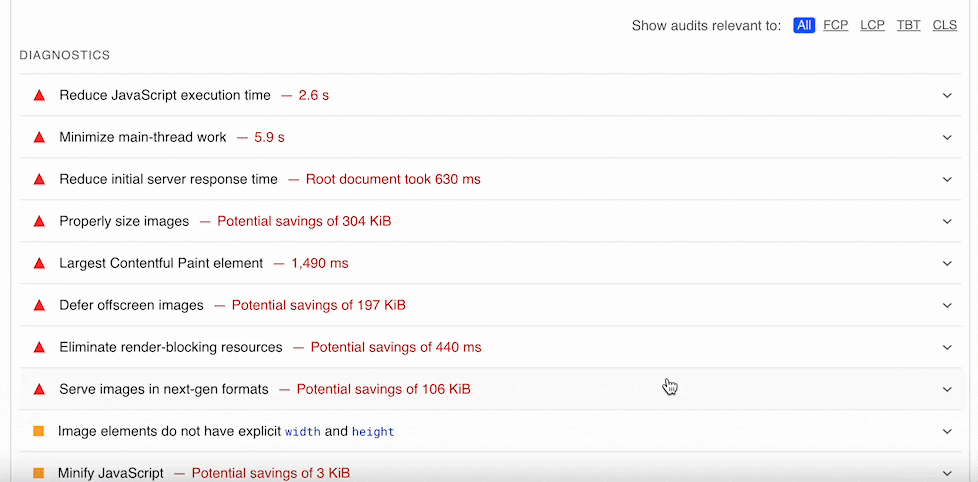
Task: Expand Reduce initial server response time chevron
Action: pyautogui.click(x=947, y=180)
